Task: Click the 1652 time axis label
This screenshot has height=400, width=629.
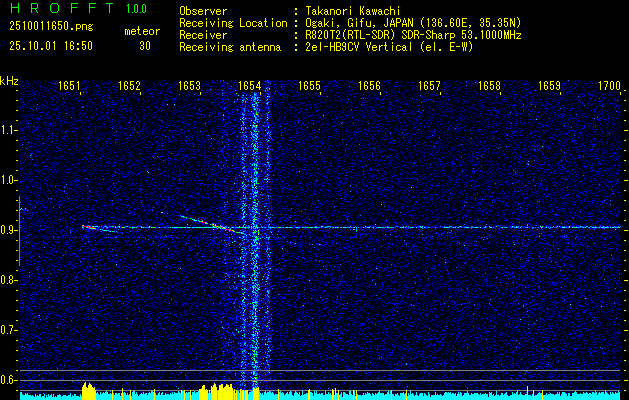Action: [130, 86]
